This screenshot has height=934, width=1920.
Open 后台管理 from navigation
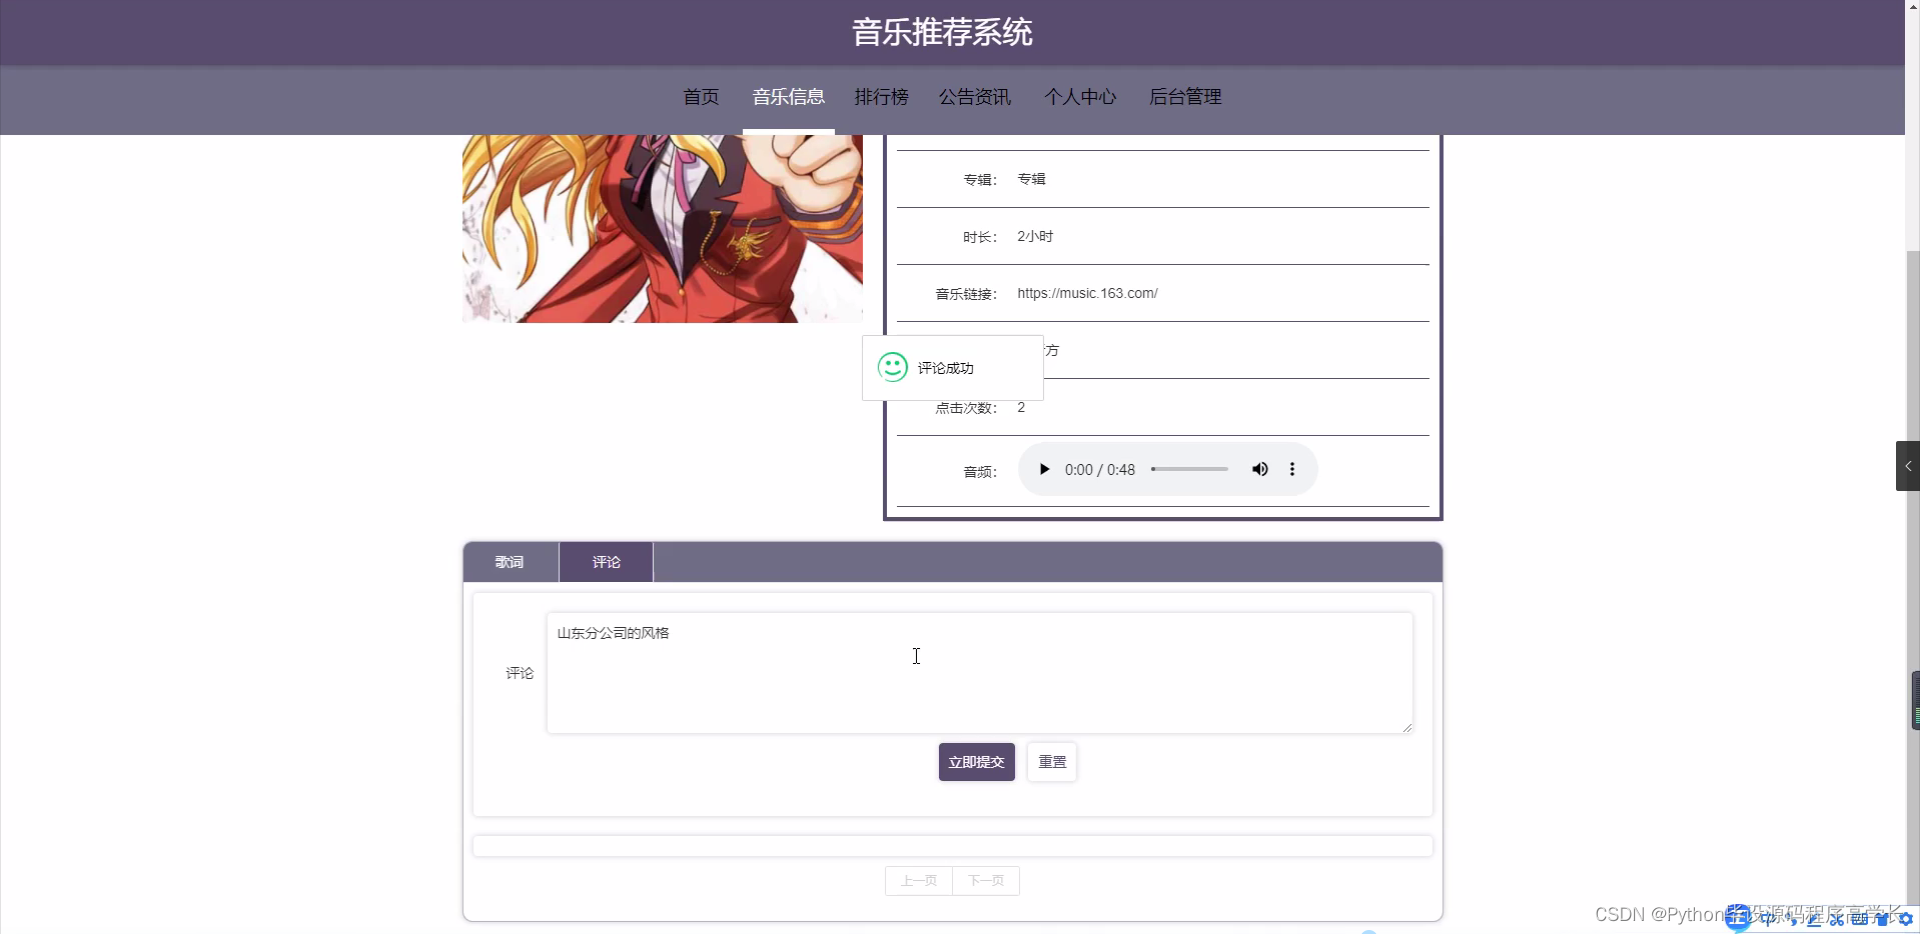click(x=1185, y=97)
